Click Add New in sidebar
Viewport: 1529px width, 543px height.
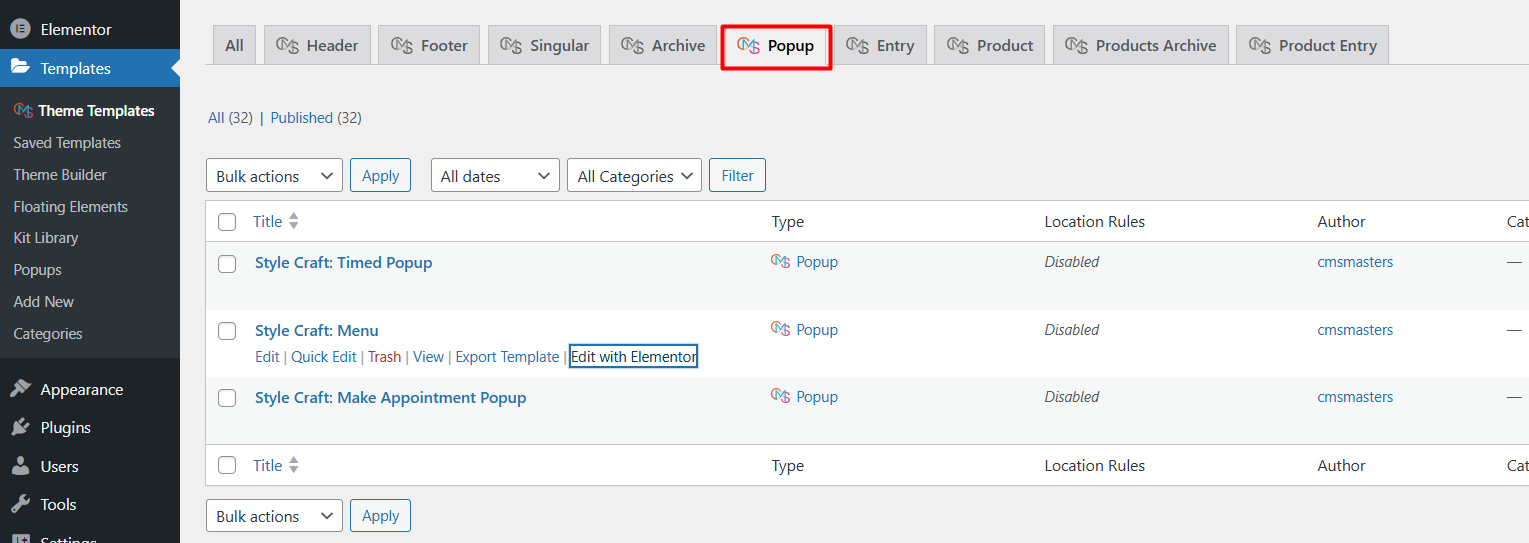(x=44, y=302)
